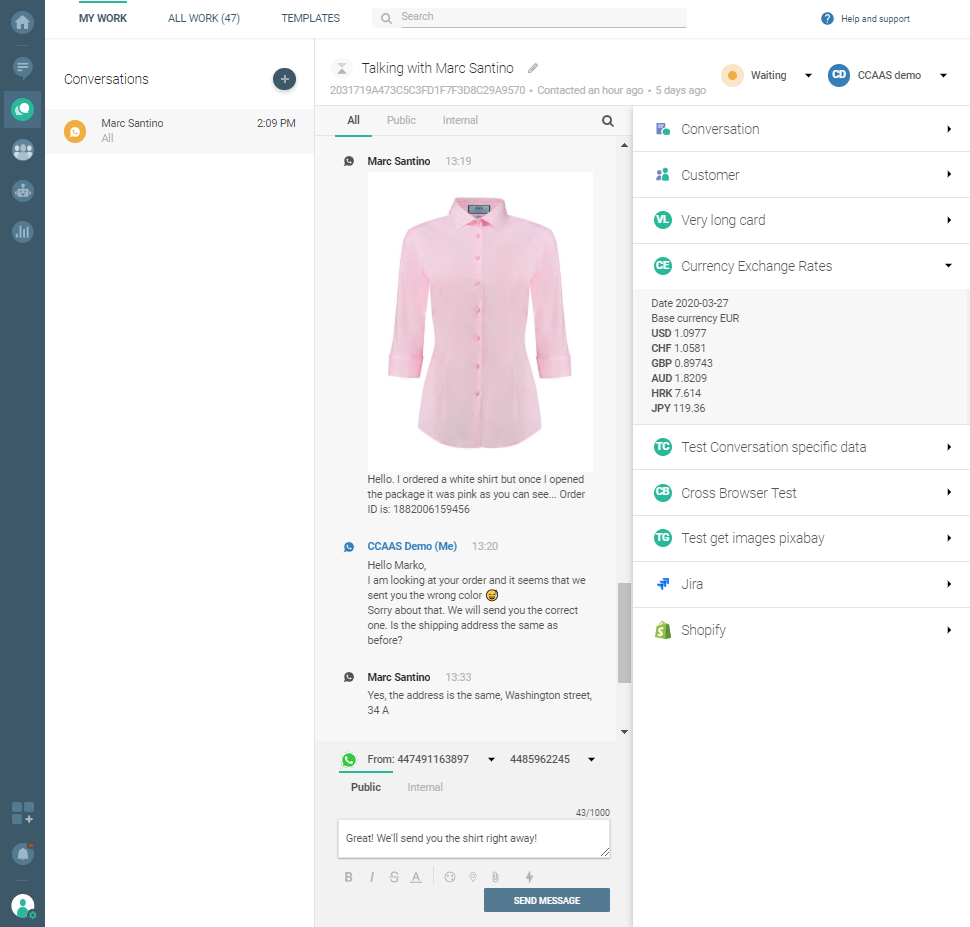Toggle italic text formatting
Viewport: 970px width, 927px height.
coord(371,877)
